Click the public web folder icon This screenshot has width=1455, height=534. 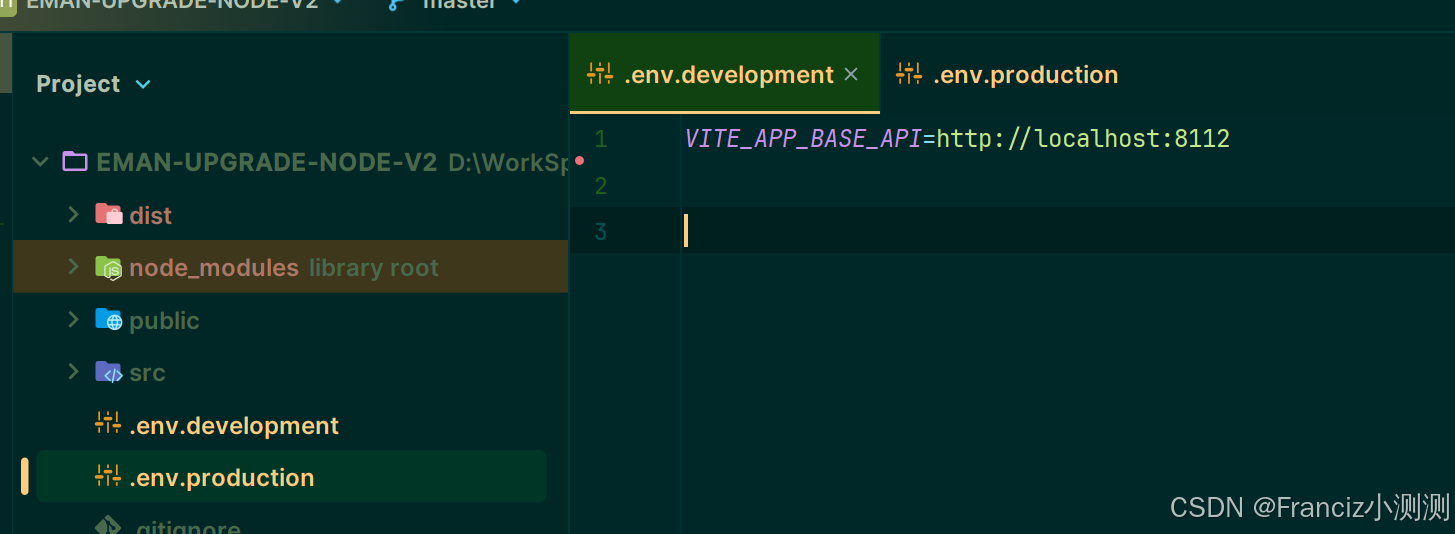point(108,320)
